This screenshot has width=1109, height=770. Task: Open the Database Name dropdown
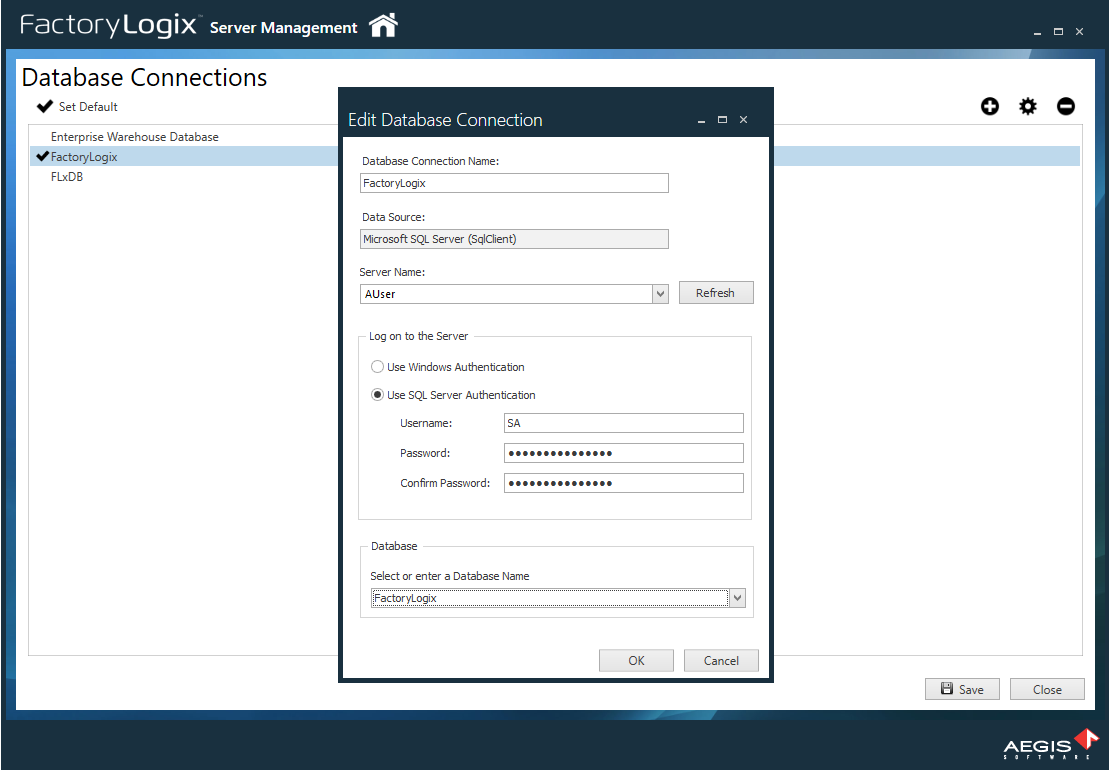[737, 597]
